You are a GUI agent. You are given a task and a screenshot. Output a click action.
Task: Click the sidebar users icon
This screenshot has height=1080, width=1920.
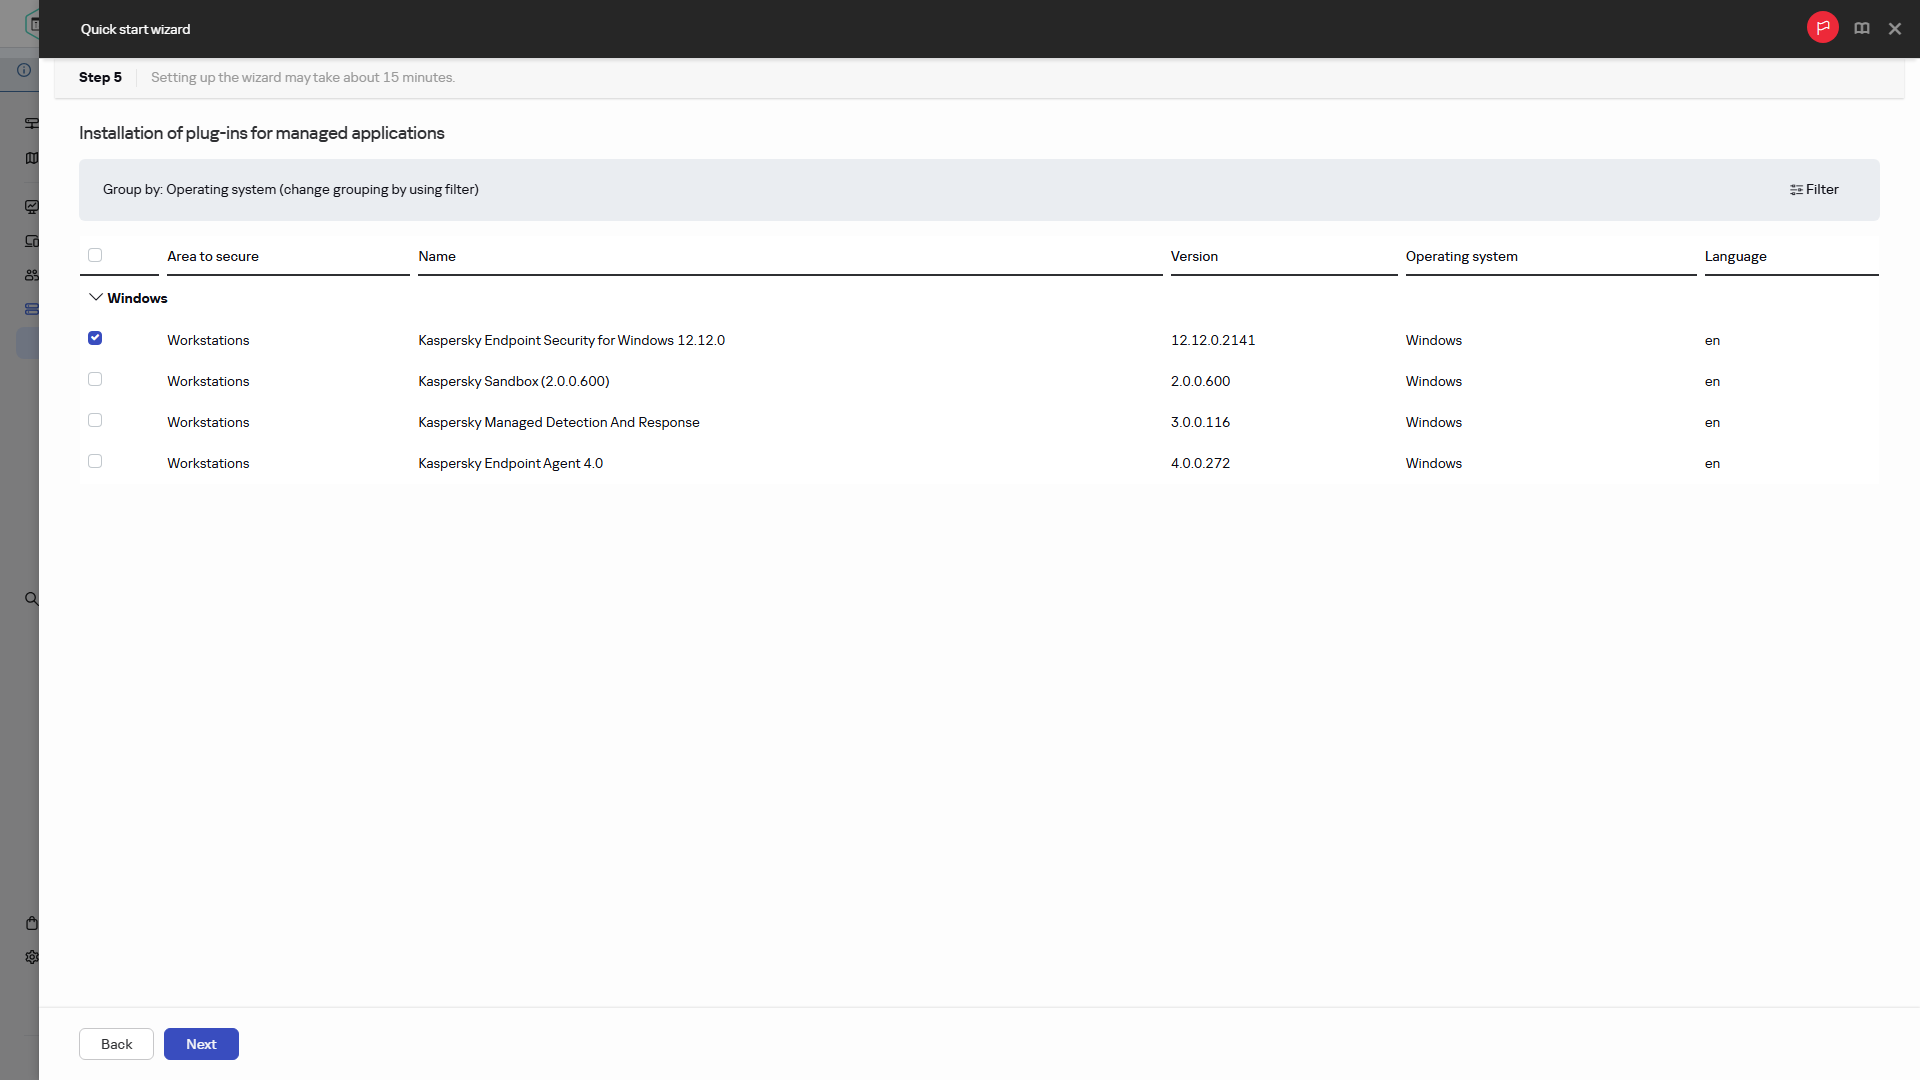click(32, 275)
